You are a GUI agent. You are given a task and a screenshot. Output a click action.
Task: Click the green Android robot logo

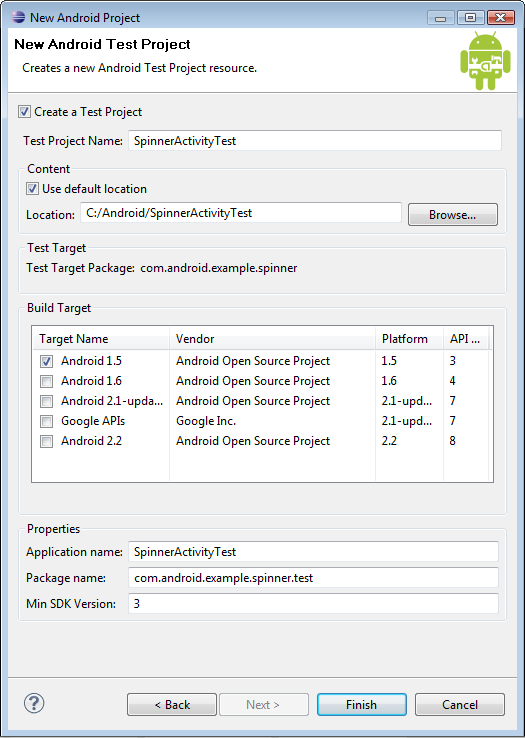click(485, 61)
